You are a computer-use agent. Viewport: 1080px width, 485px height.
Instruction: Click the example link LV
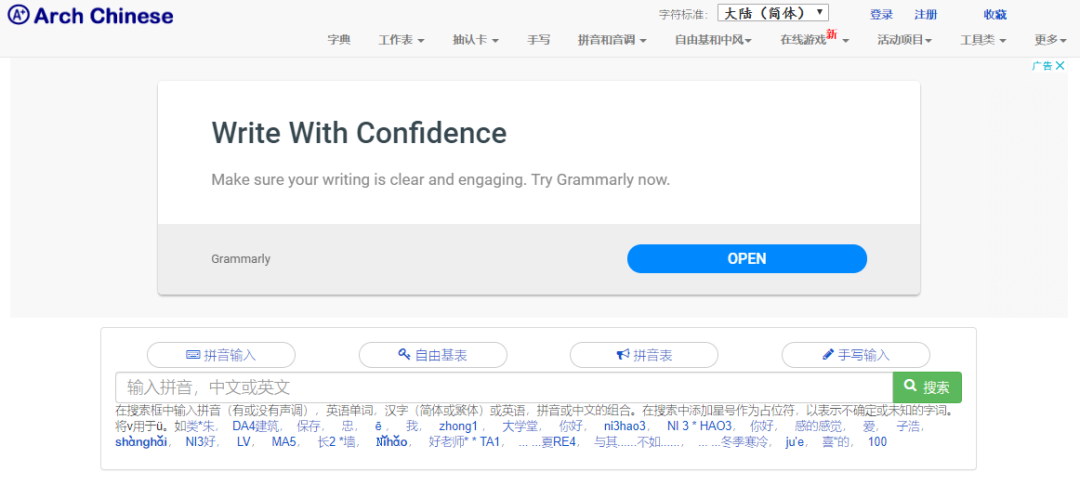click(243, 442)
